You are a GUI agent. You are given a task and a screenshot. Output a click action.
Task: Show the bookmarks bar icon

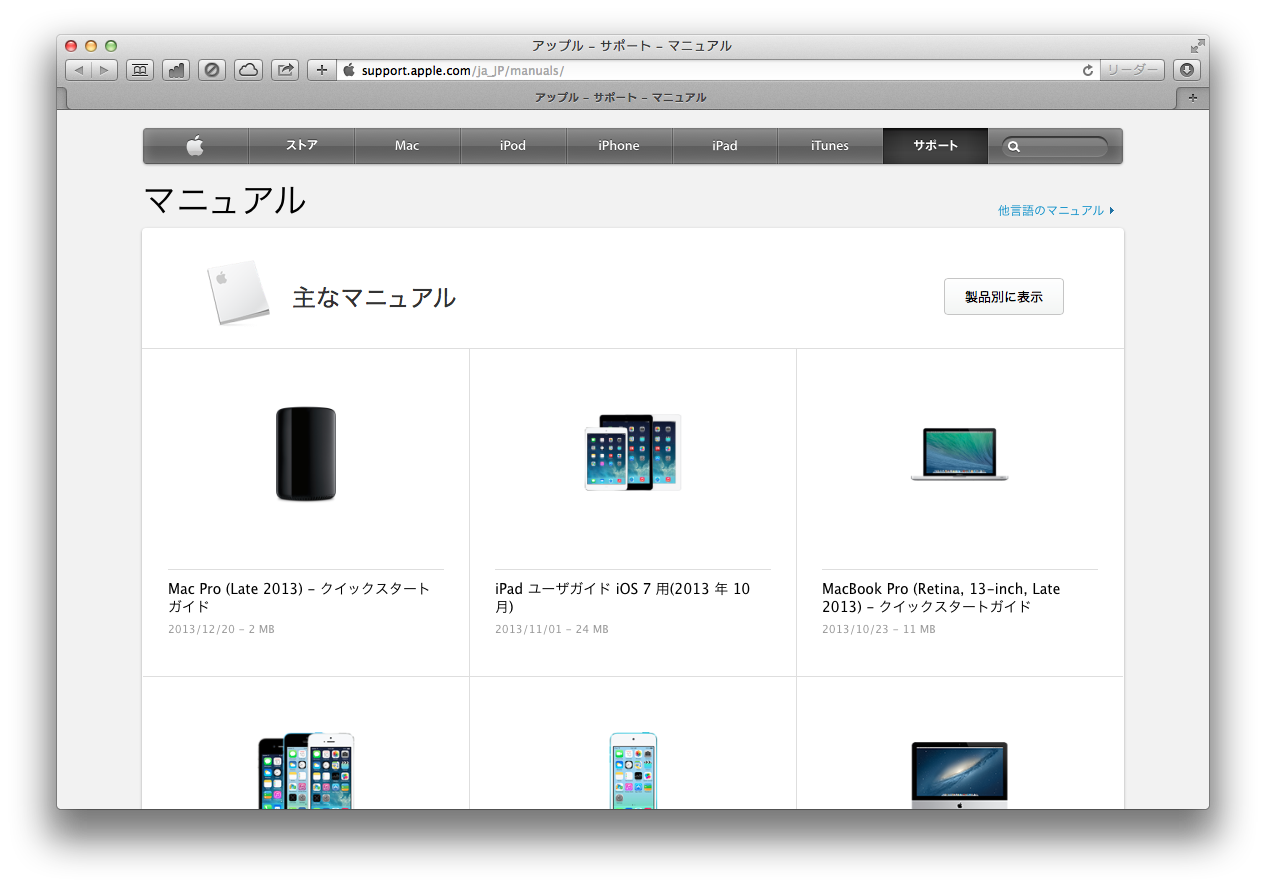tap(140, 70)
